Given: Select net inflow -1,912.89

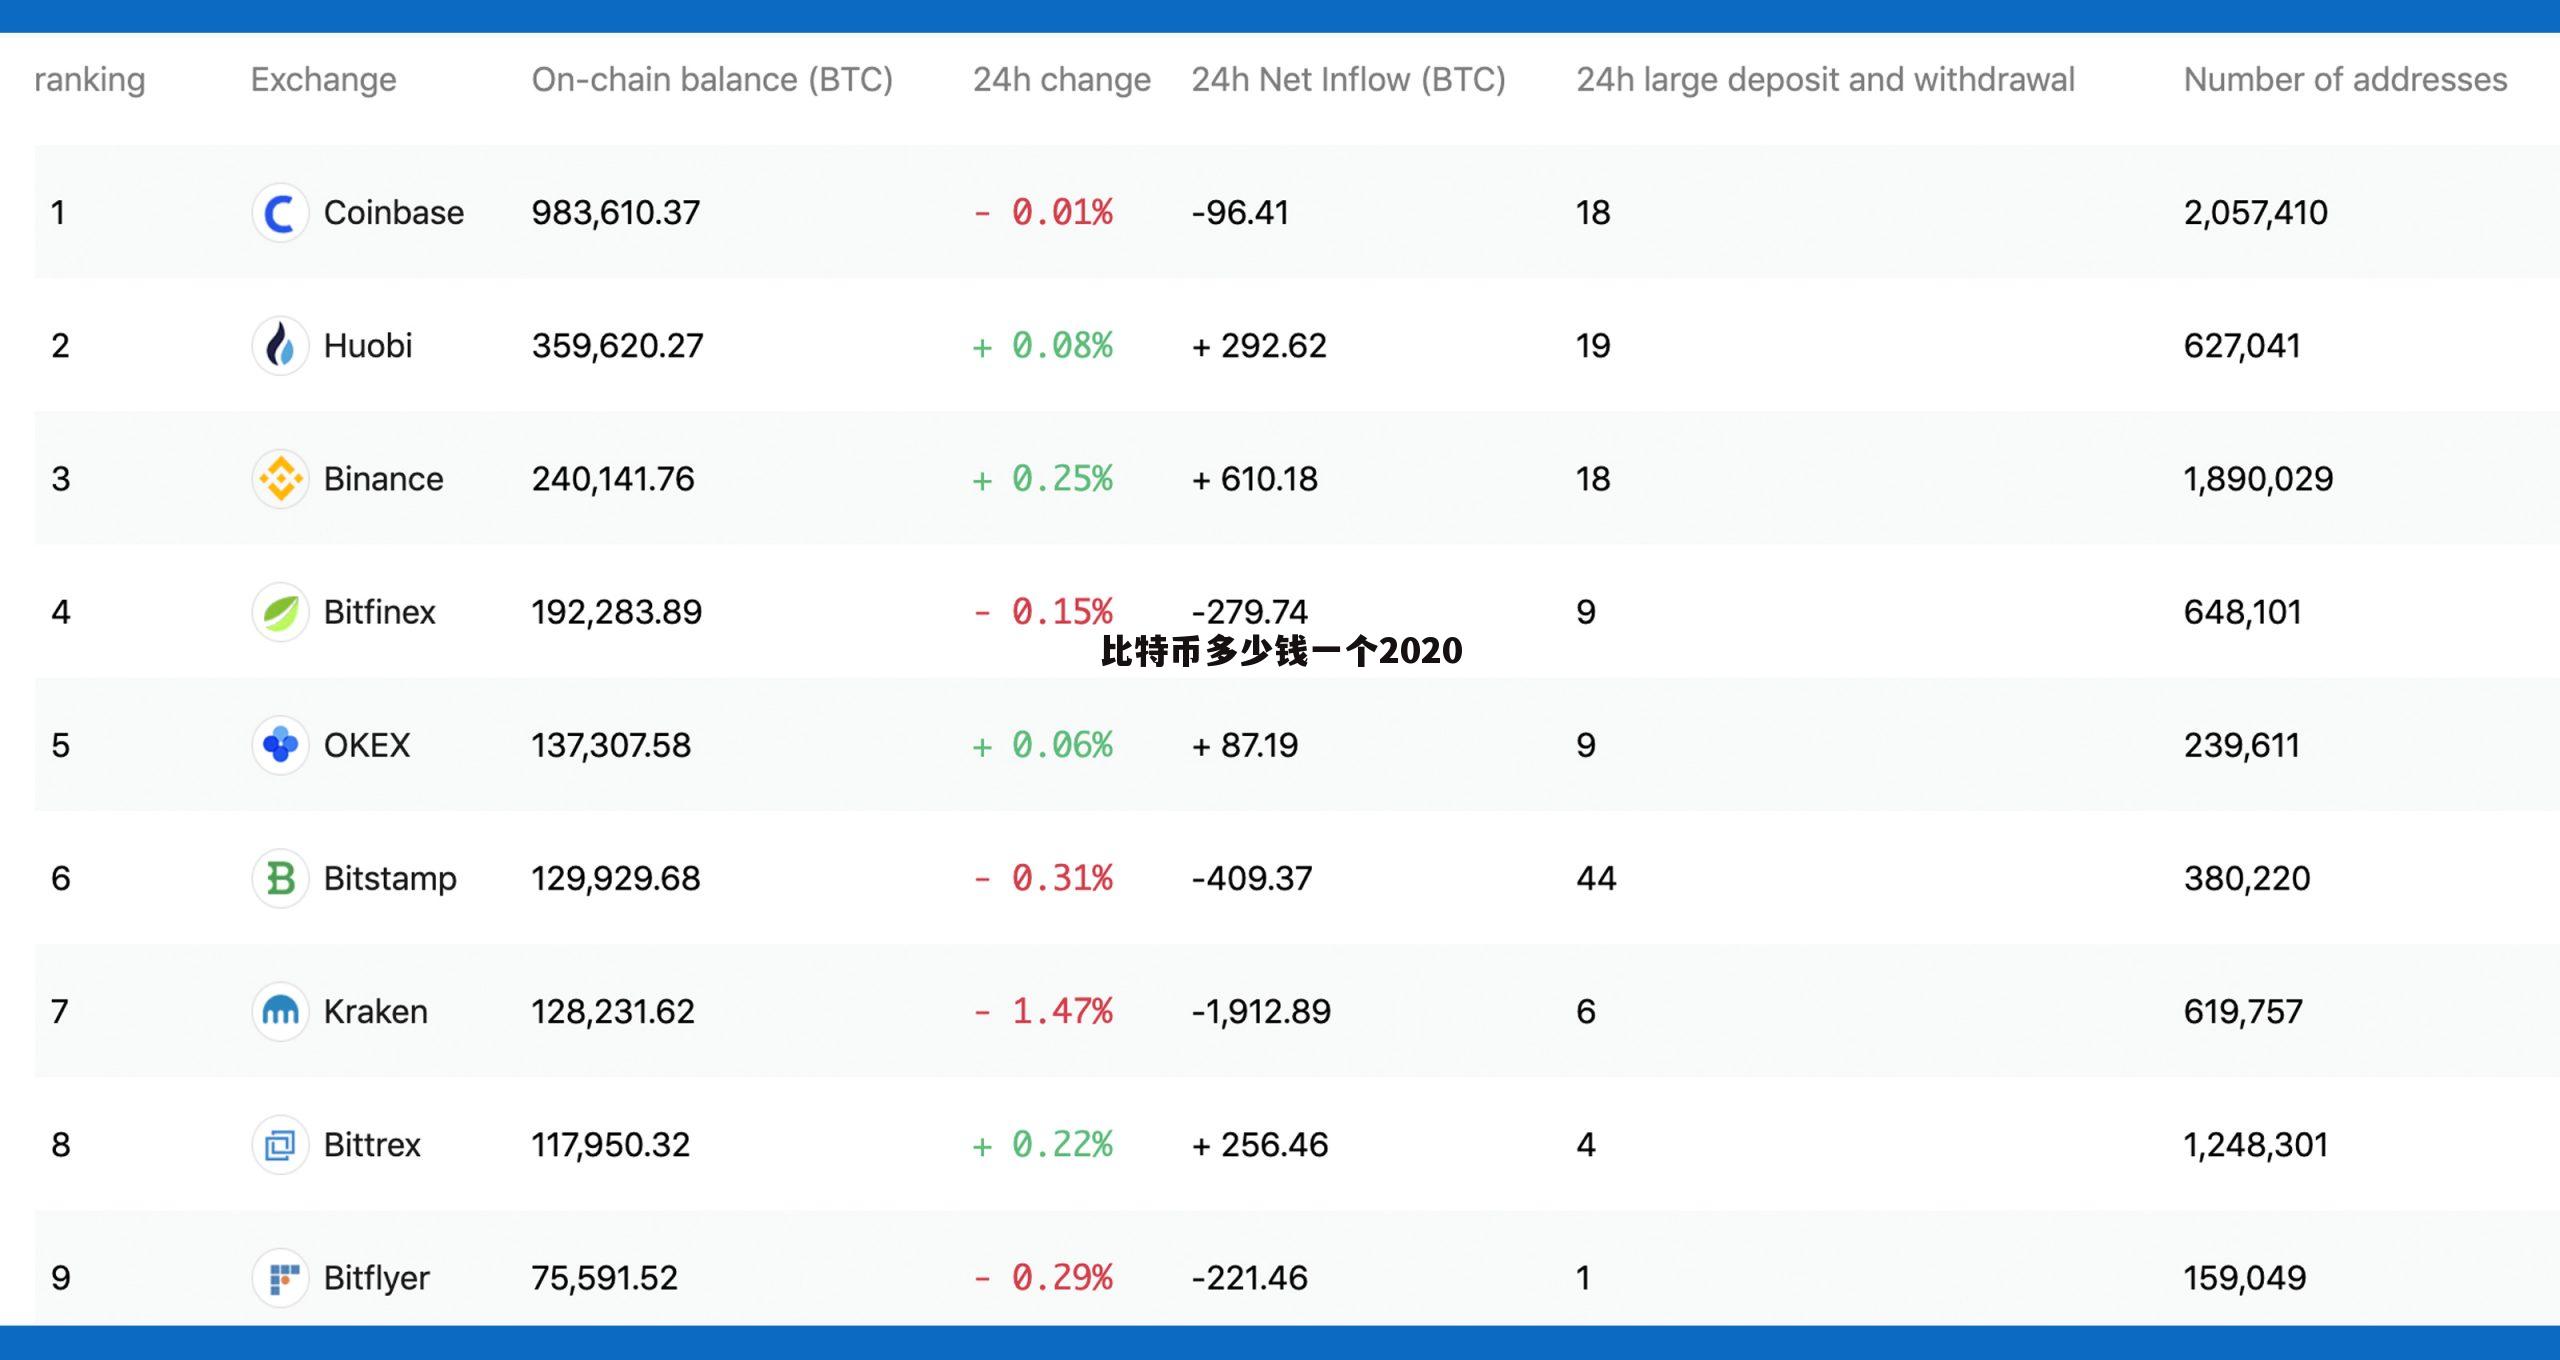Looking at the screenshot, I should (x=1261, y=1011).
